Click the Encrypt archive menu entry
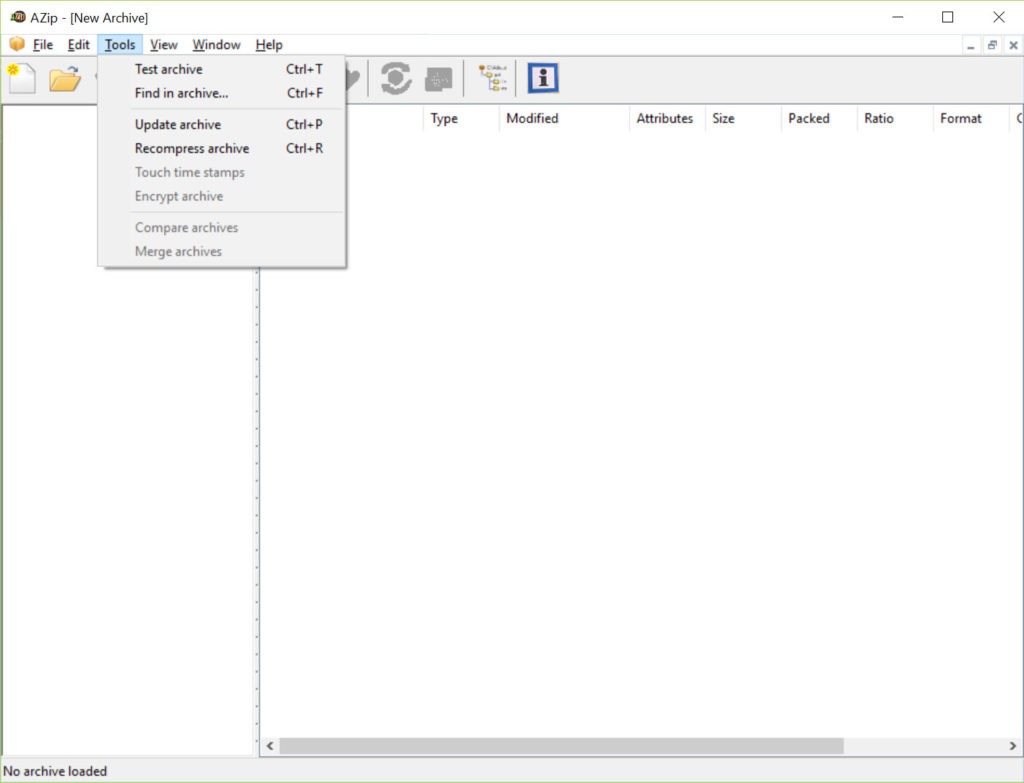 (222, 197)
